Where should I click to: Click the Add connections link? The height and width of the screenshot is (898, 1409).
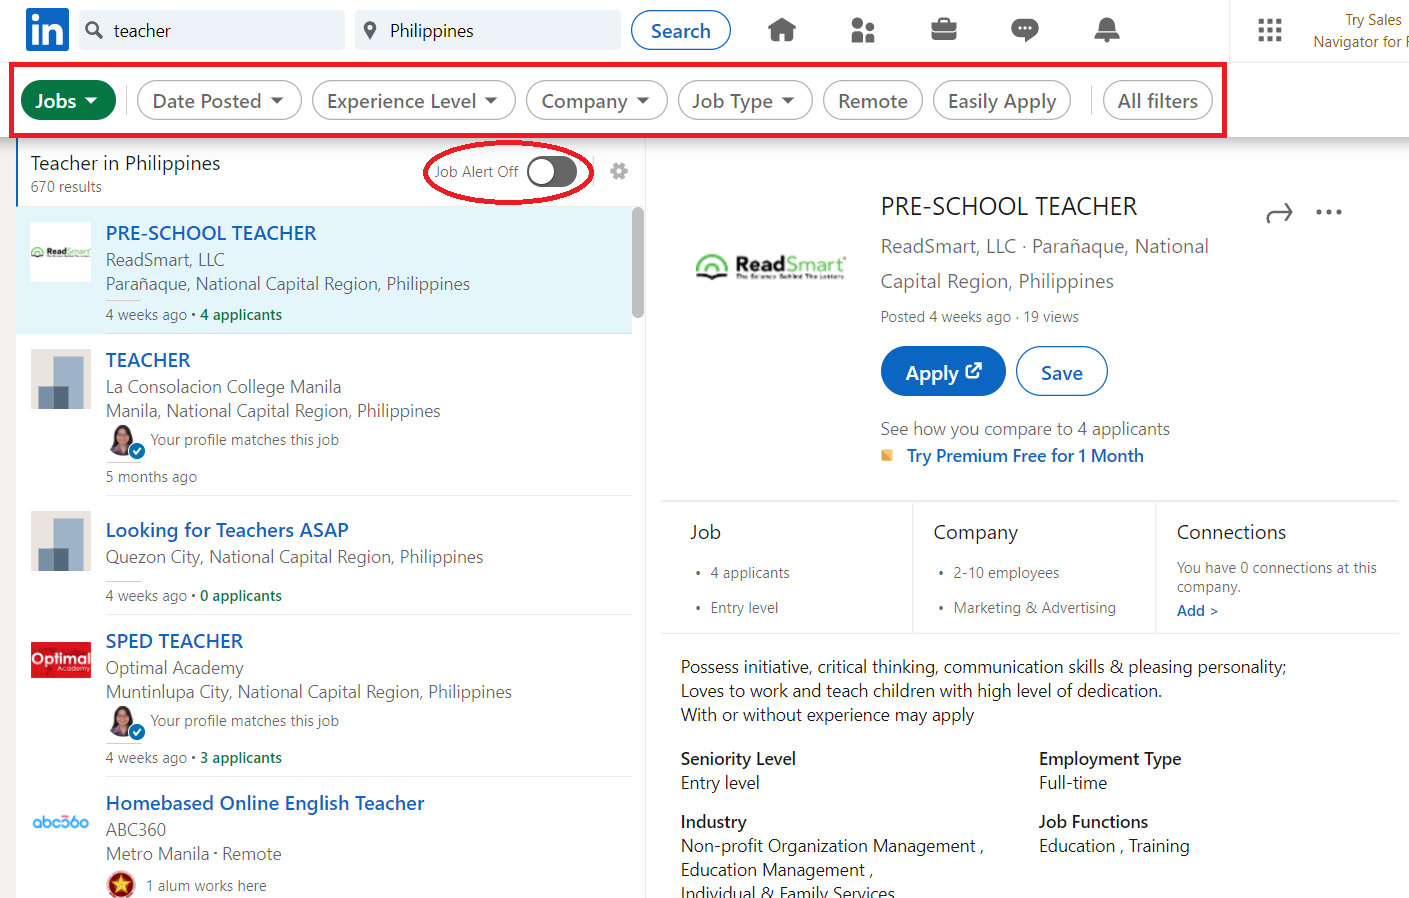pyautogui.click(x=1197, y=611)
